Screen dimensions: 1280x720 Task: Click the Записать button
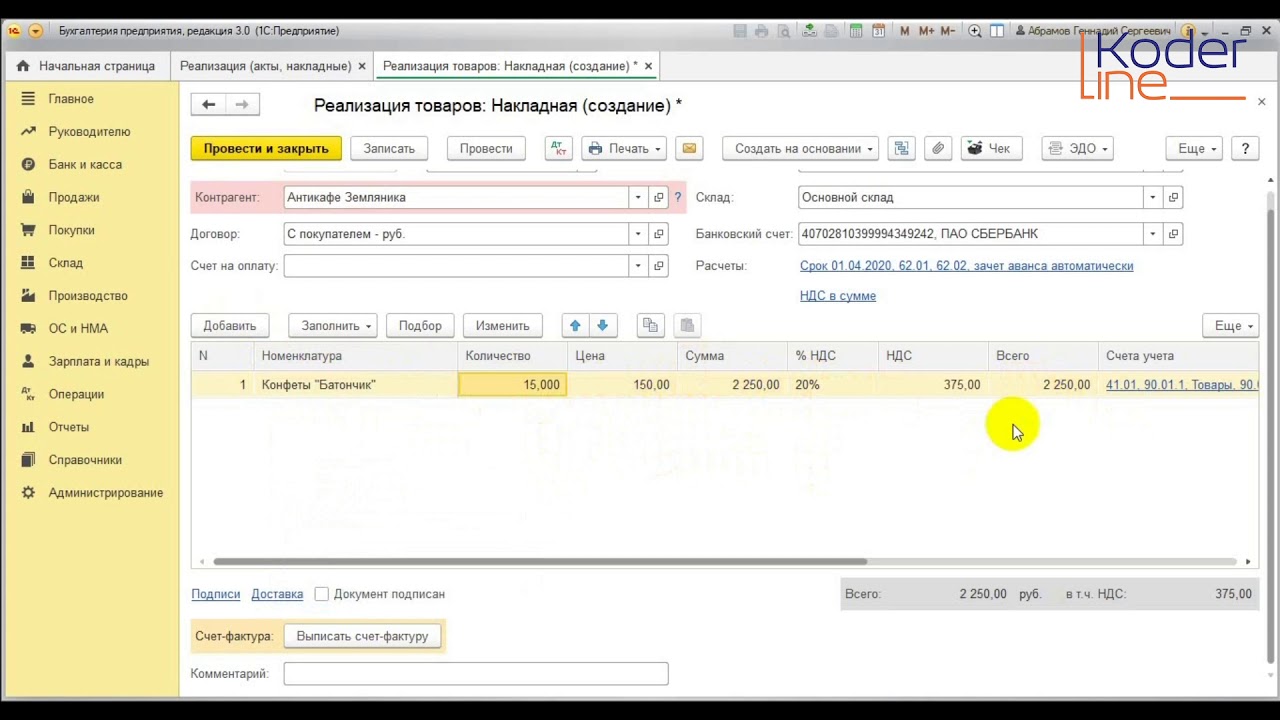tap(389, 148)
